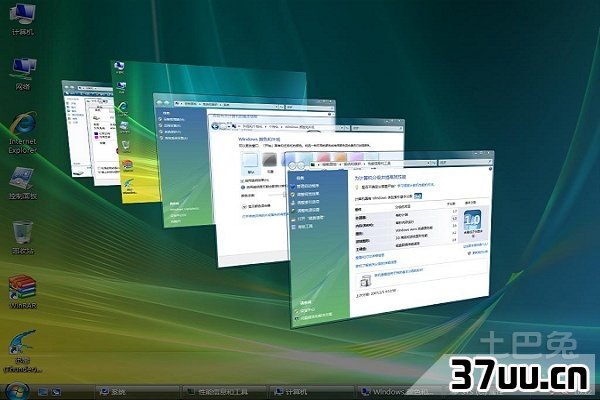Launch WinRAR from the desktop
This screenshot has height=400, width=600.
click(x=23, y=292)
